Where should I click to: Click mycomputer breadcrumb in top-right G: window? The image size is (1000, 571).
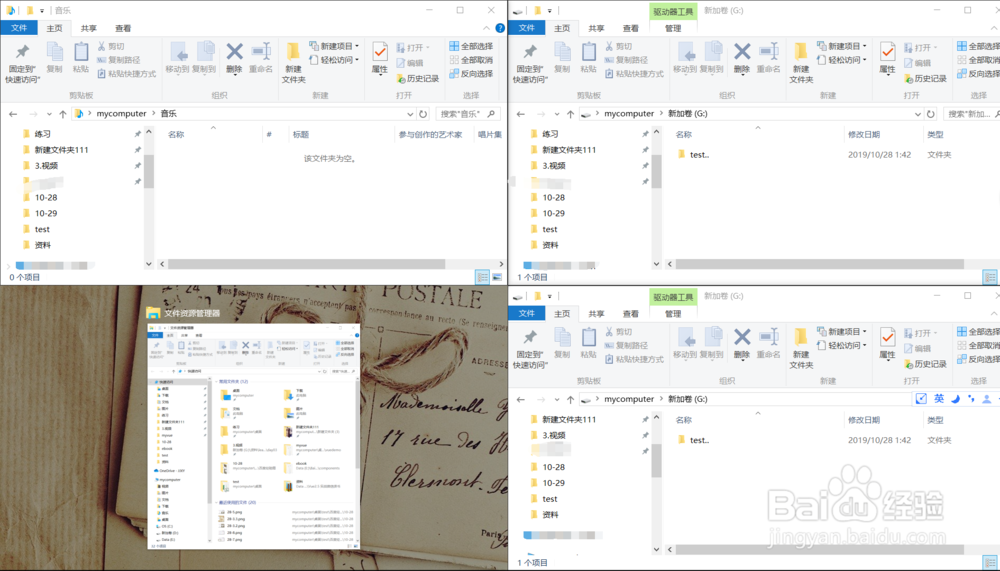click(x=629, y=114)
